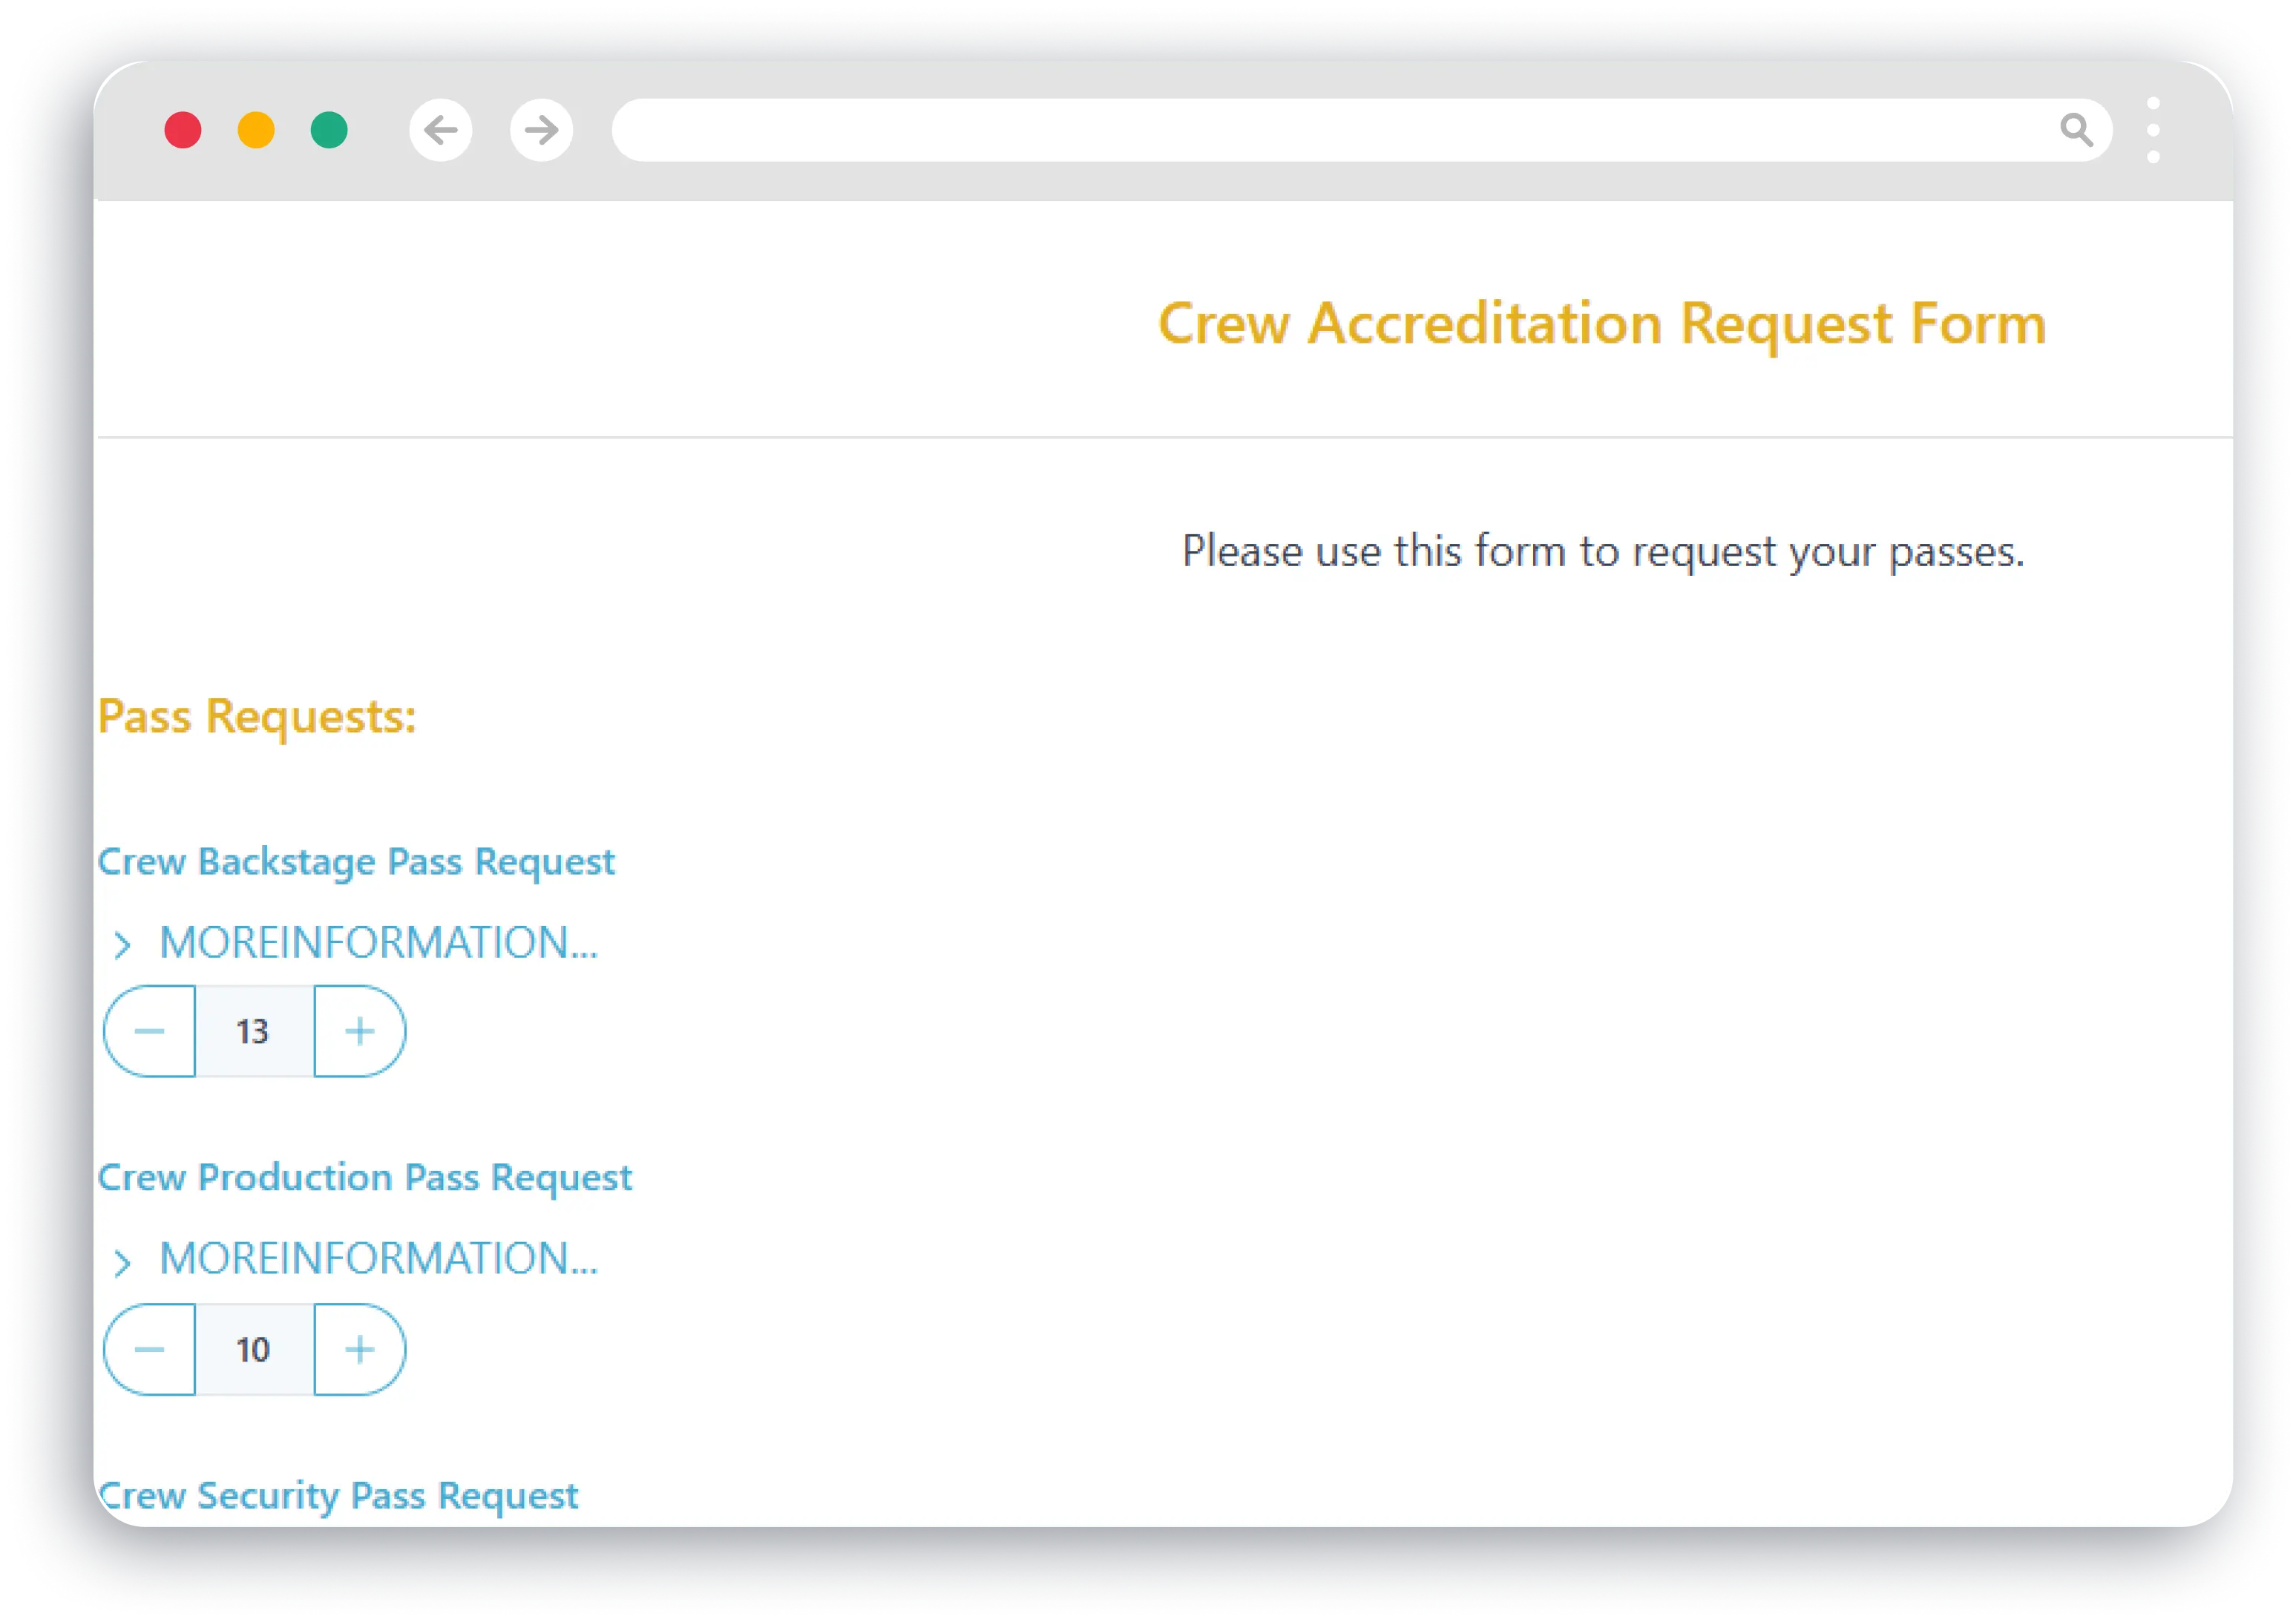The image size is (2296, 1622).
Task: Open the Crew Production Pass Request link
Action: click(365, 1178)
